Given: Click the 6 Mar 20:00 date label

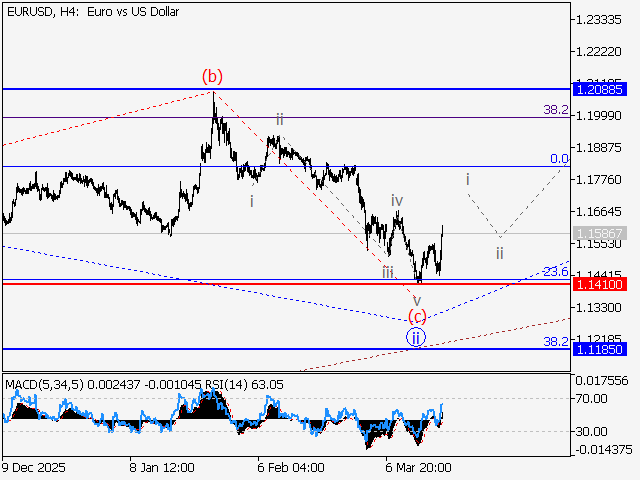Looking at the screenshot, I should click(x=418, y=467).
